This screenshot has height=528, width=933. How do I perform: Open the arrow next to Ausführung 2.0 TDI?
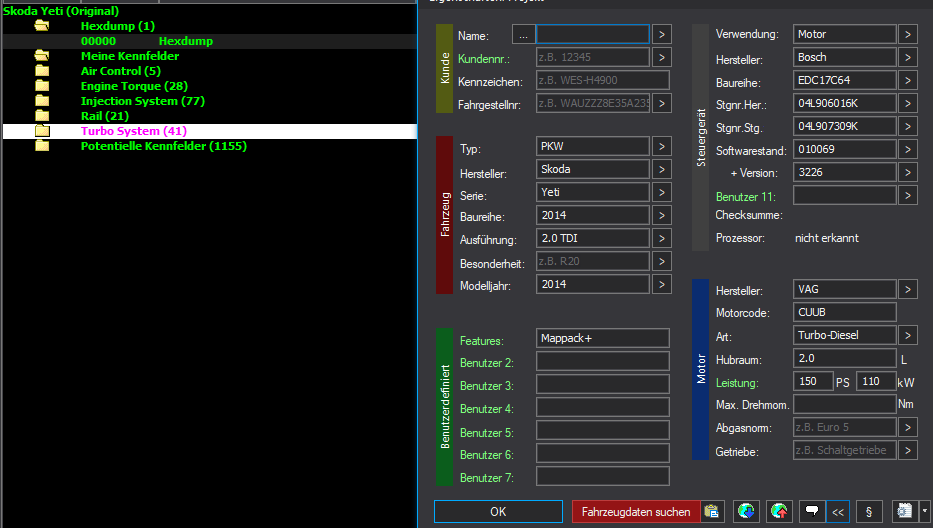[x=662, y=239]
